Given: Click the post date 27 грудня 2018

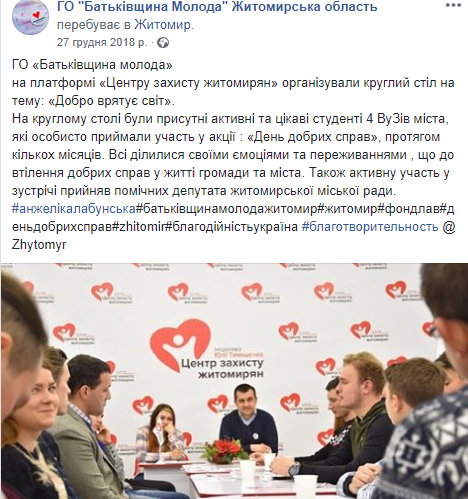Looking at the screenshot, I should coord(102,42).
